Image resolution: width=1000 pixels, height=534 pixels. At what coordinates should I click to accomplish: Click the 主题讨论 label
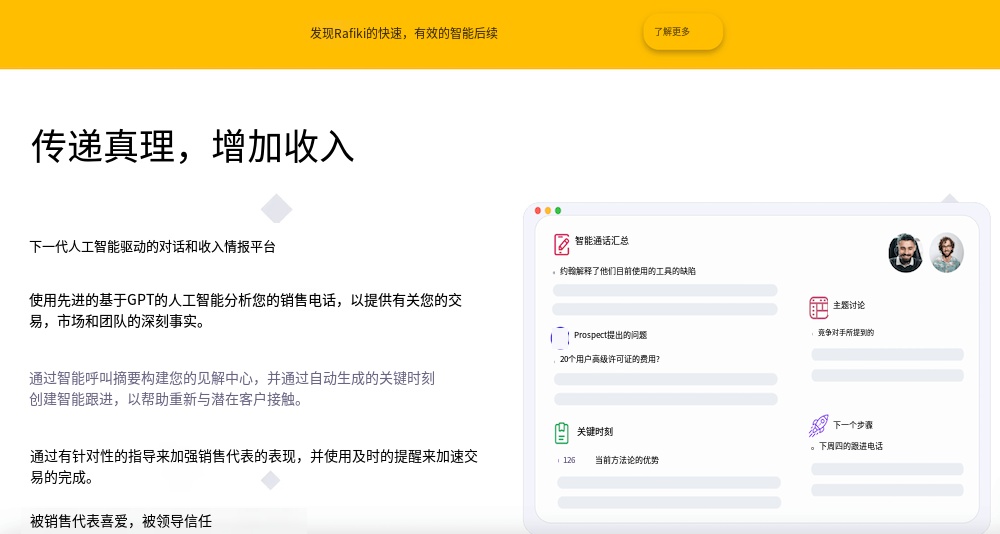[849, 306]
